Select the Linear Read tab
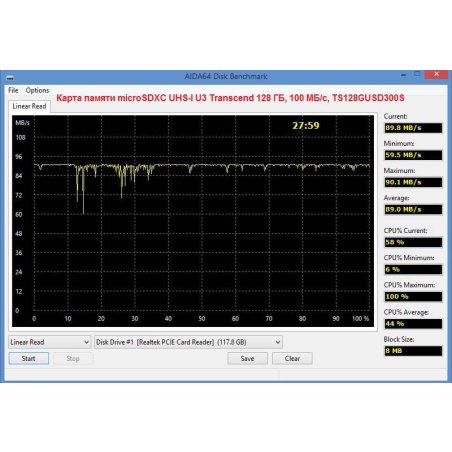The image size is (452, 452). (x=29, y=106)
